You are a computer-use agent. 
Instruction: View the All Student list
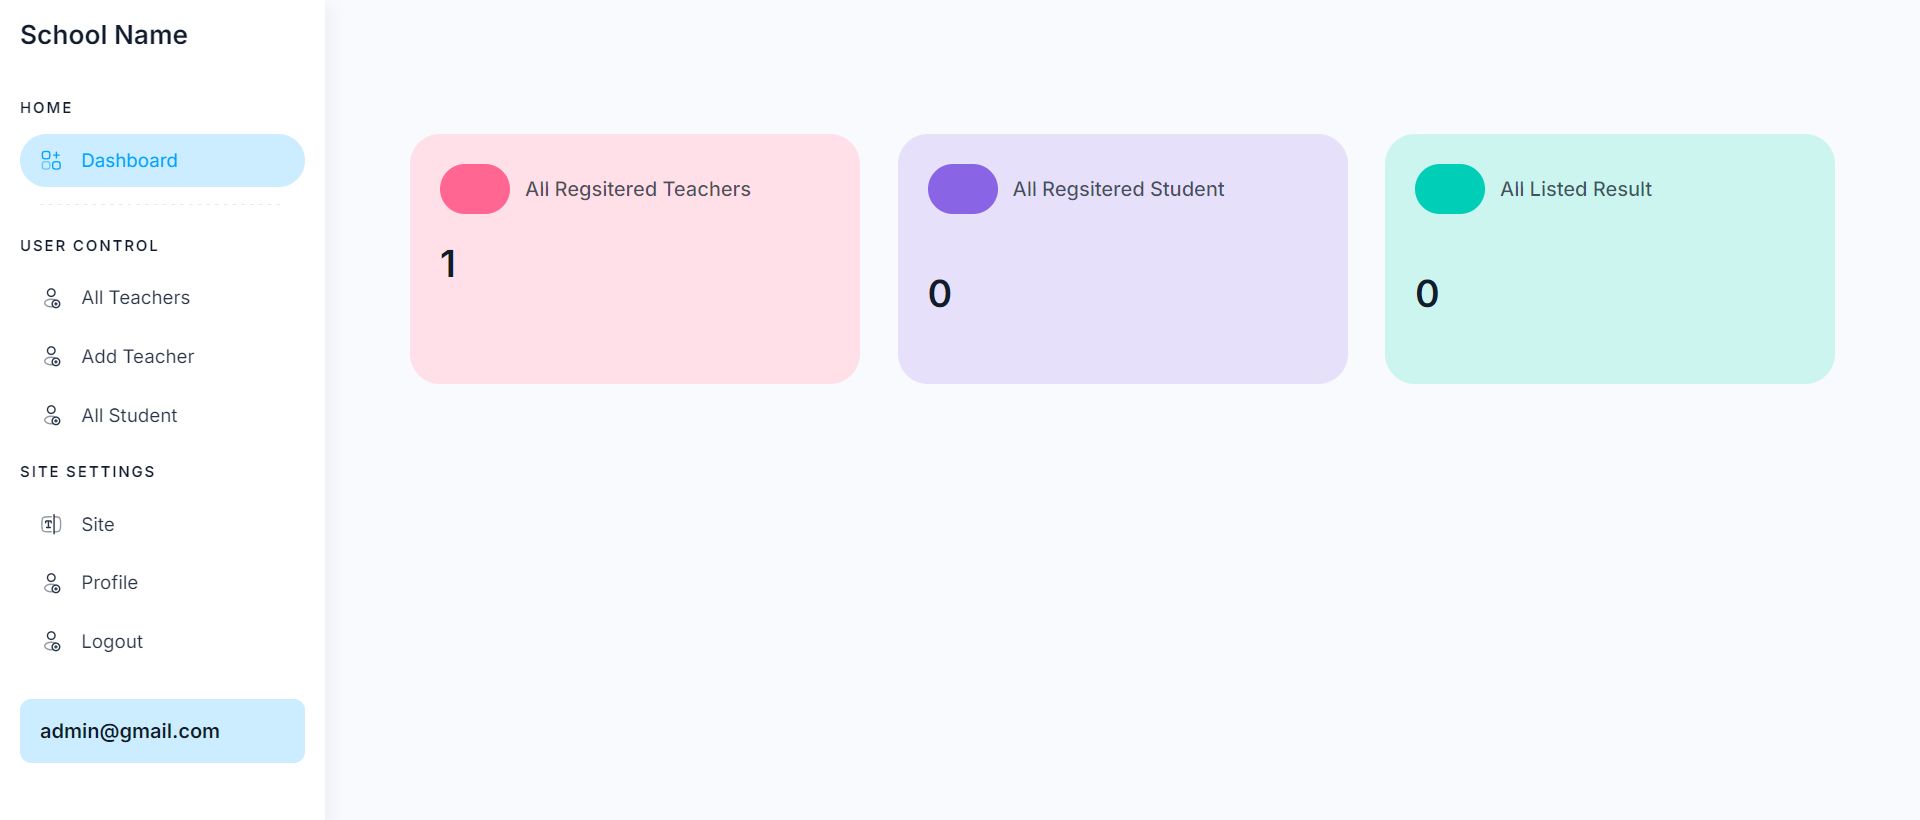pyautogui.click(x=129, y=416)
